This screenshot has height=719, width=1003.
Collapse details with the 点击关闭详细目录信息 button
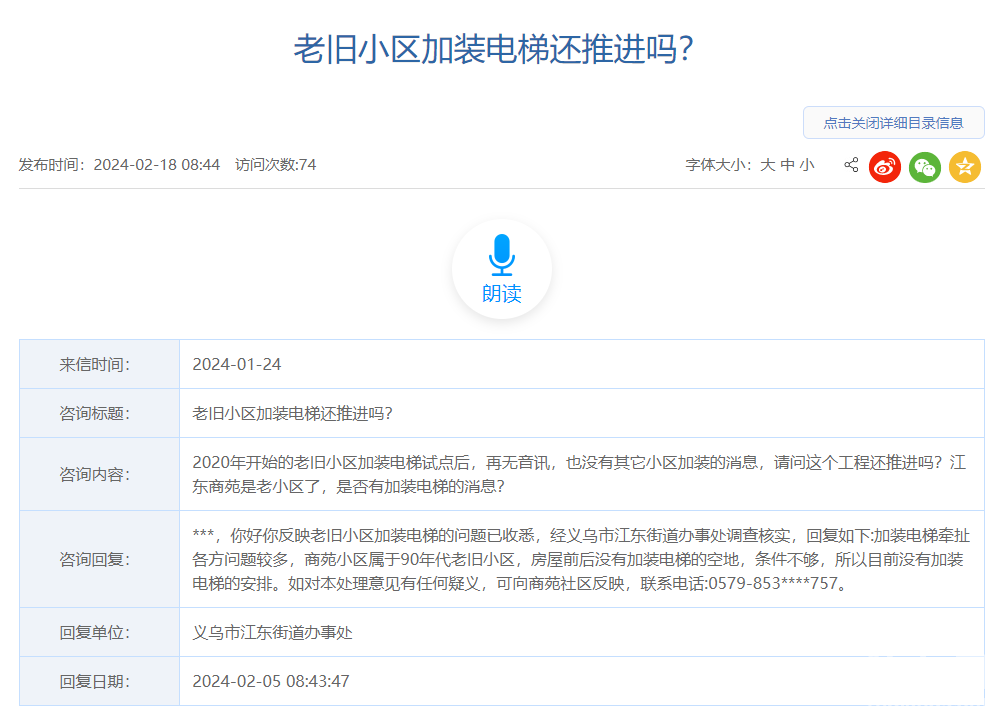893,123
